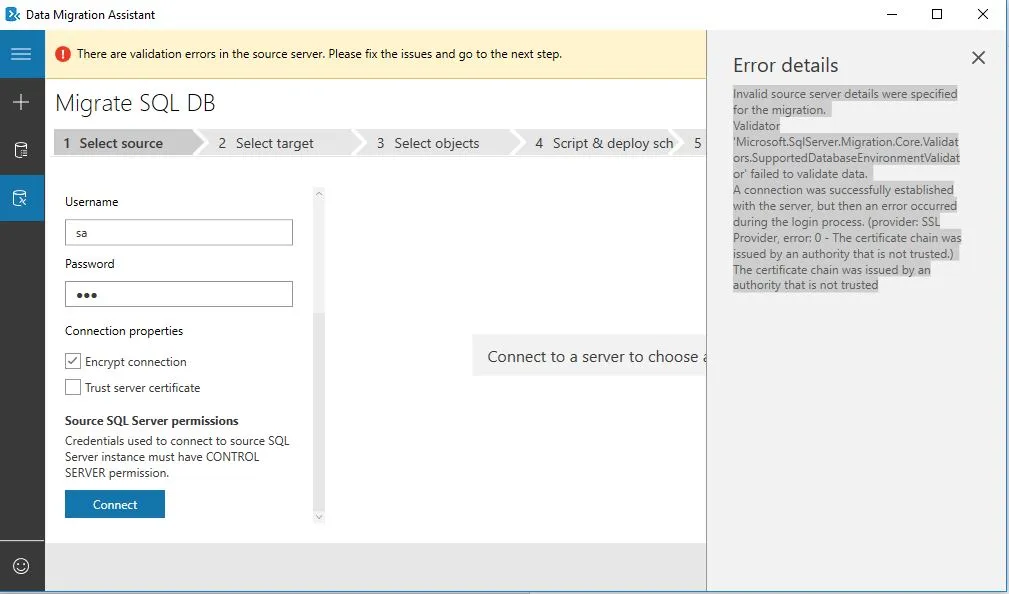Go to step 2 Select target
This screenshot has width=1009, height=594.
(x=275, y=143)
